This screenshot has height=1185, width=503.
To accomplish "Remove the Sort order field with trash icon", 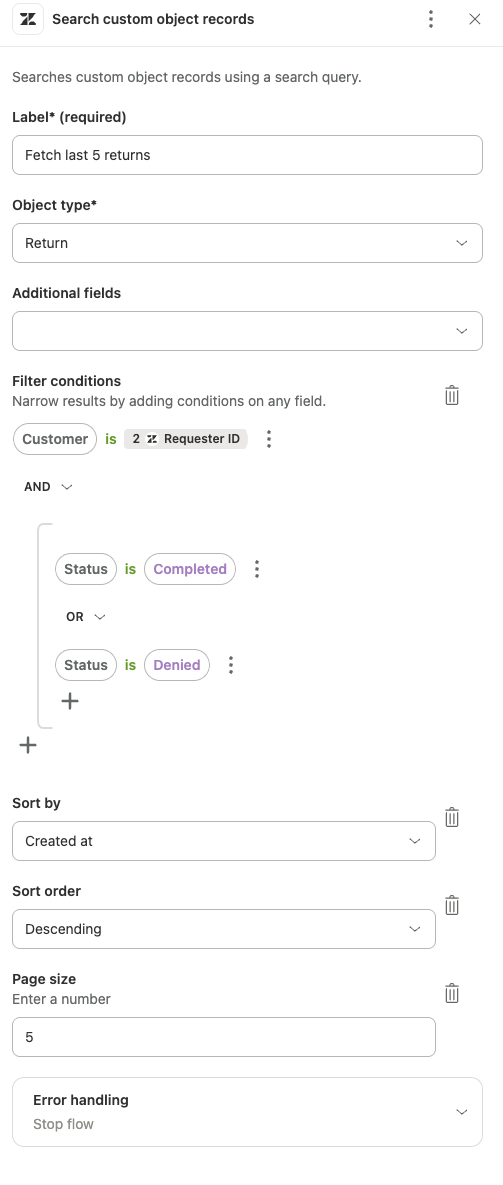I will pyautogui.click(x=452, y=905).
